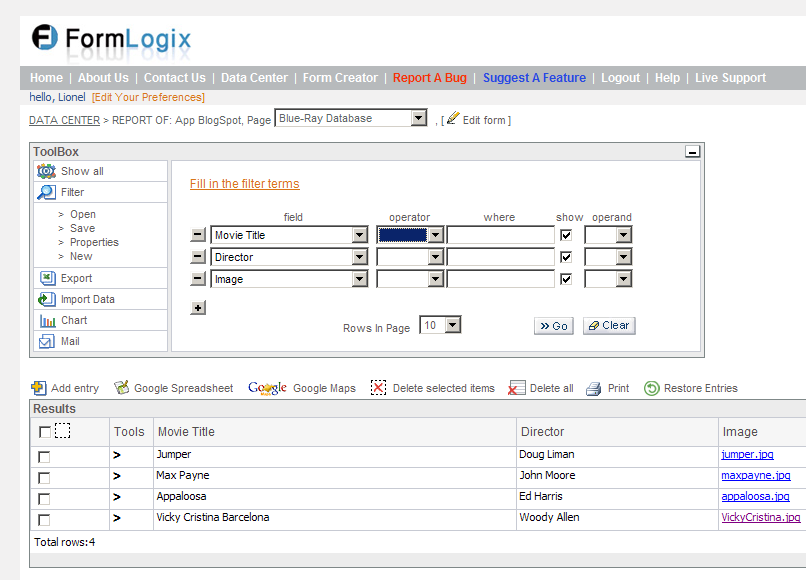Click the Import Data icon
The image size is (806, 580).
[47, 299]
